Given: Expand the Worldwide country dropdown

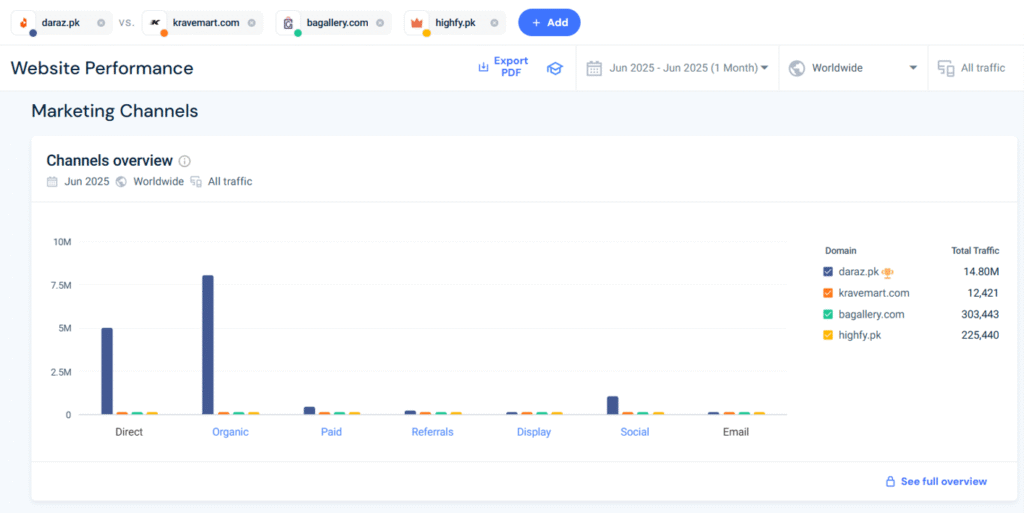Looking at the screenshot, I should click(852, 68).
